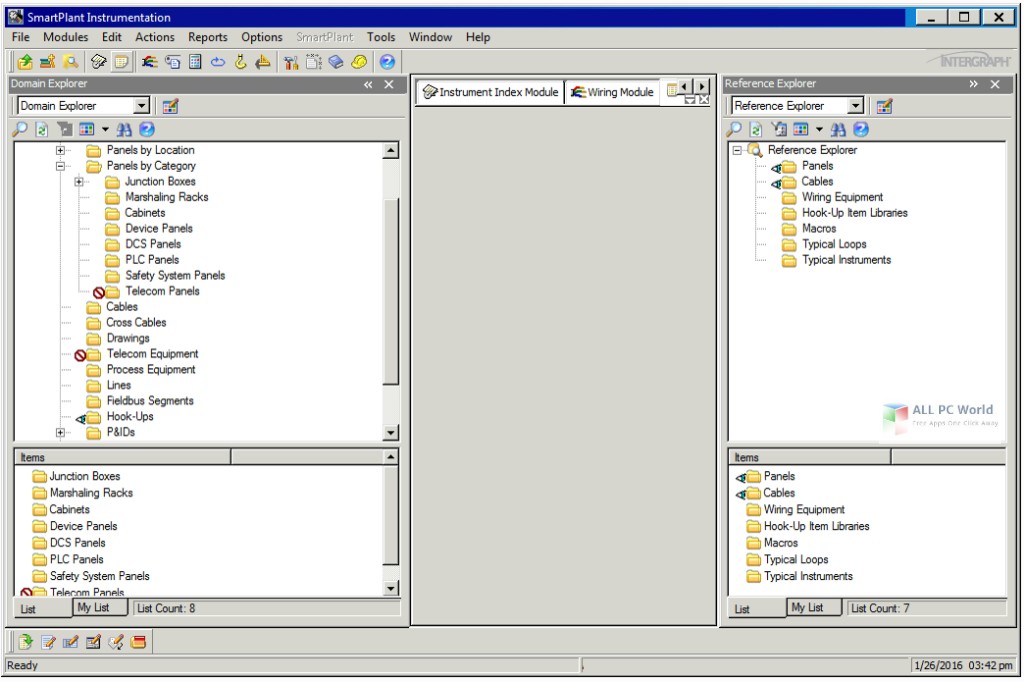Select Telecom Equipment in the Domain tree
Screen dimensions: 1024x682
pyautogui.click(x=155, y=353)
